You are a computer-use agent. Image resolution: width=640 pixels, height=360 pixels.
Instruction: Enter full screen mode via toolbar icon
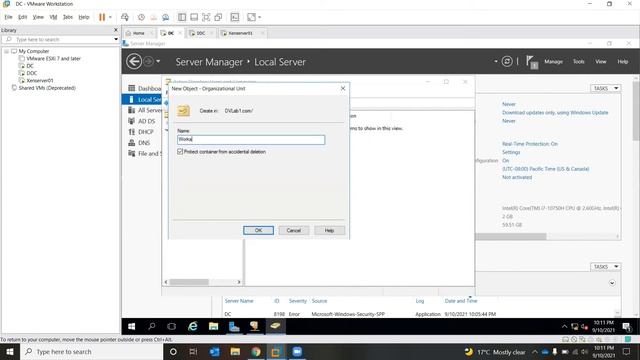[206, 17]
